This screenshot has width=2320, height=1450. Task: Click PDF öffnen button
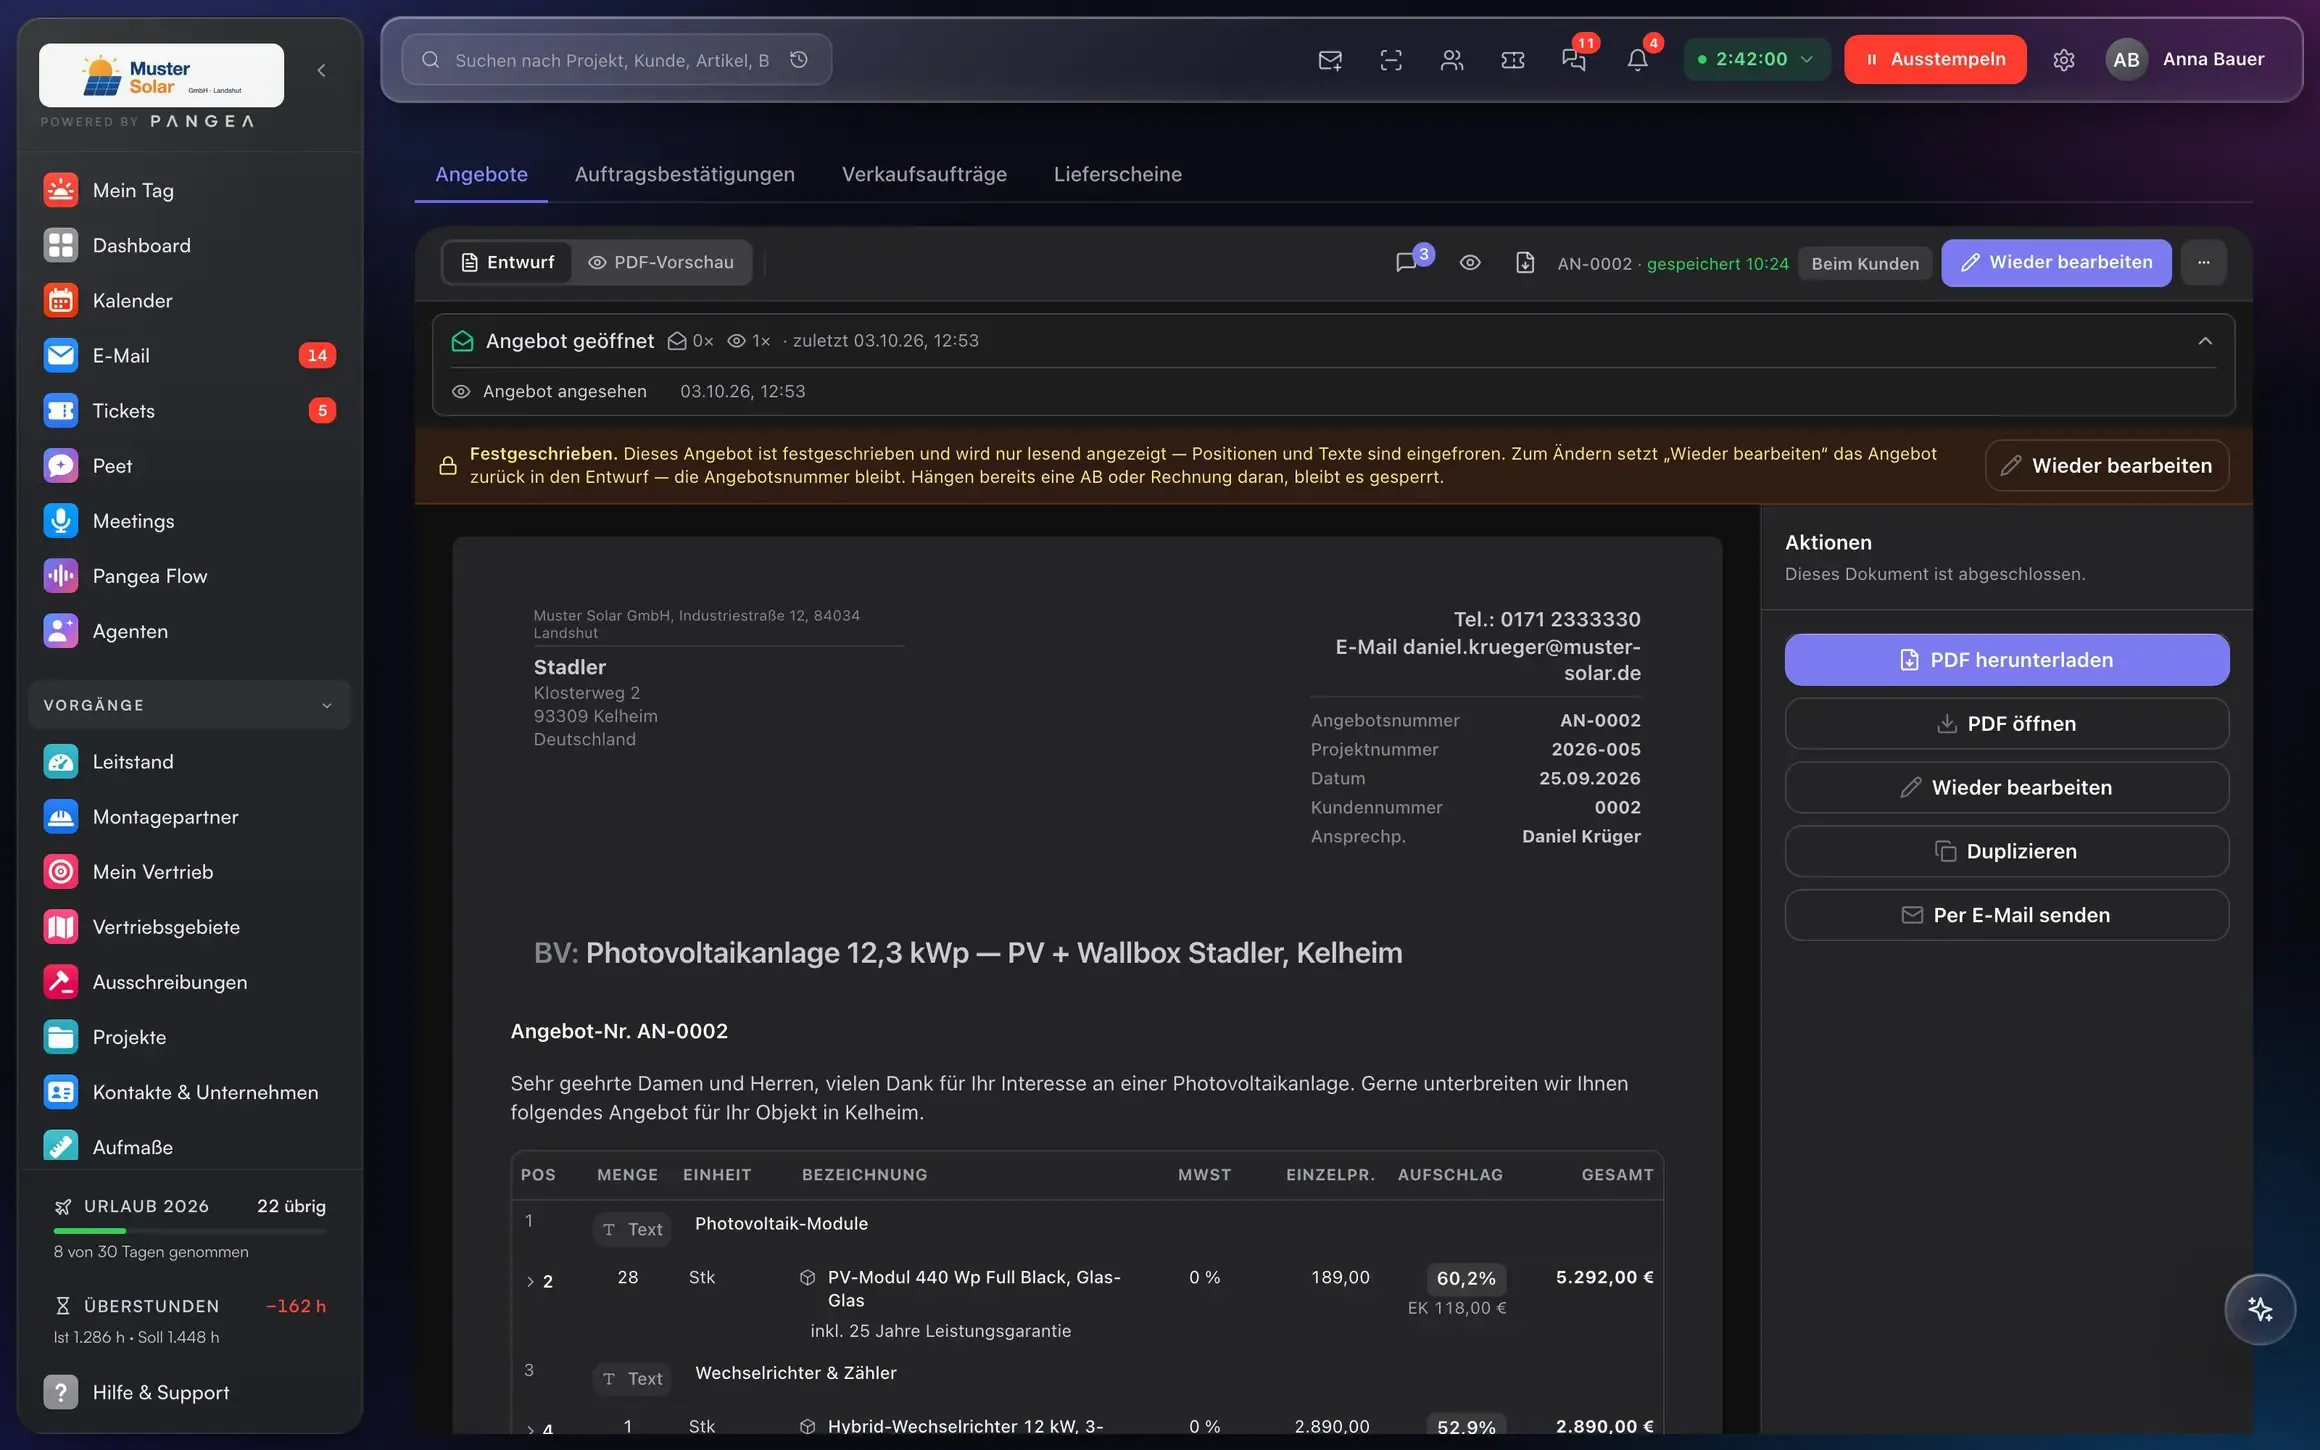click(2006, 723)
